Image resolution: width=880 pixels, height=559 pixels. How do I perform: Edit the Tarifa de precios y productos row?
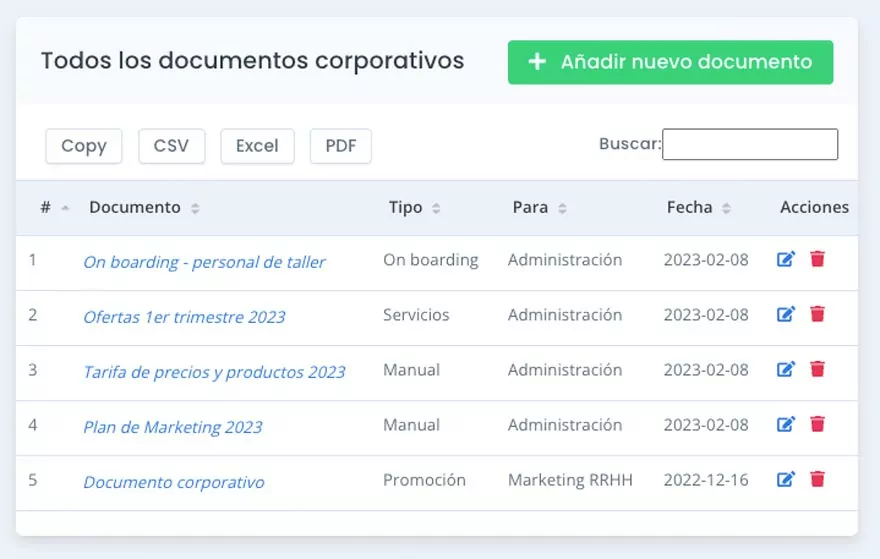click(786, 369)
